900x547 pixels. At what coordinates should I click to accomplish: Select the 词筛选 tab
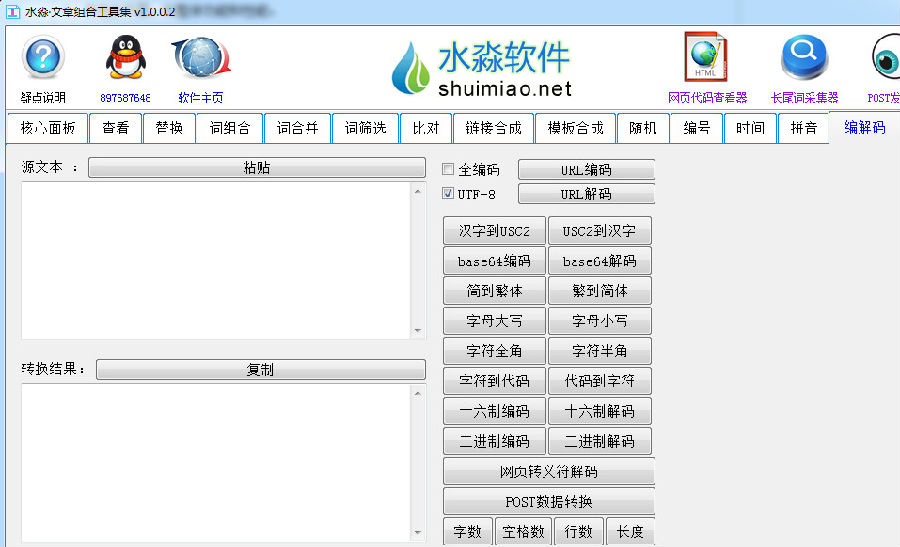pyautogui.click(x=365, y=128)
